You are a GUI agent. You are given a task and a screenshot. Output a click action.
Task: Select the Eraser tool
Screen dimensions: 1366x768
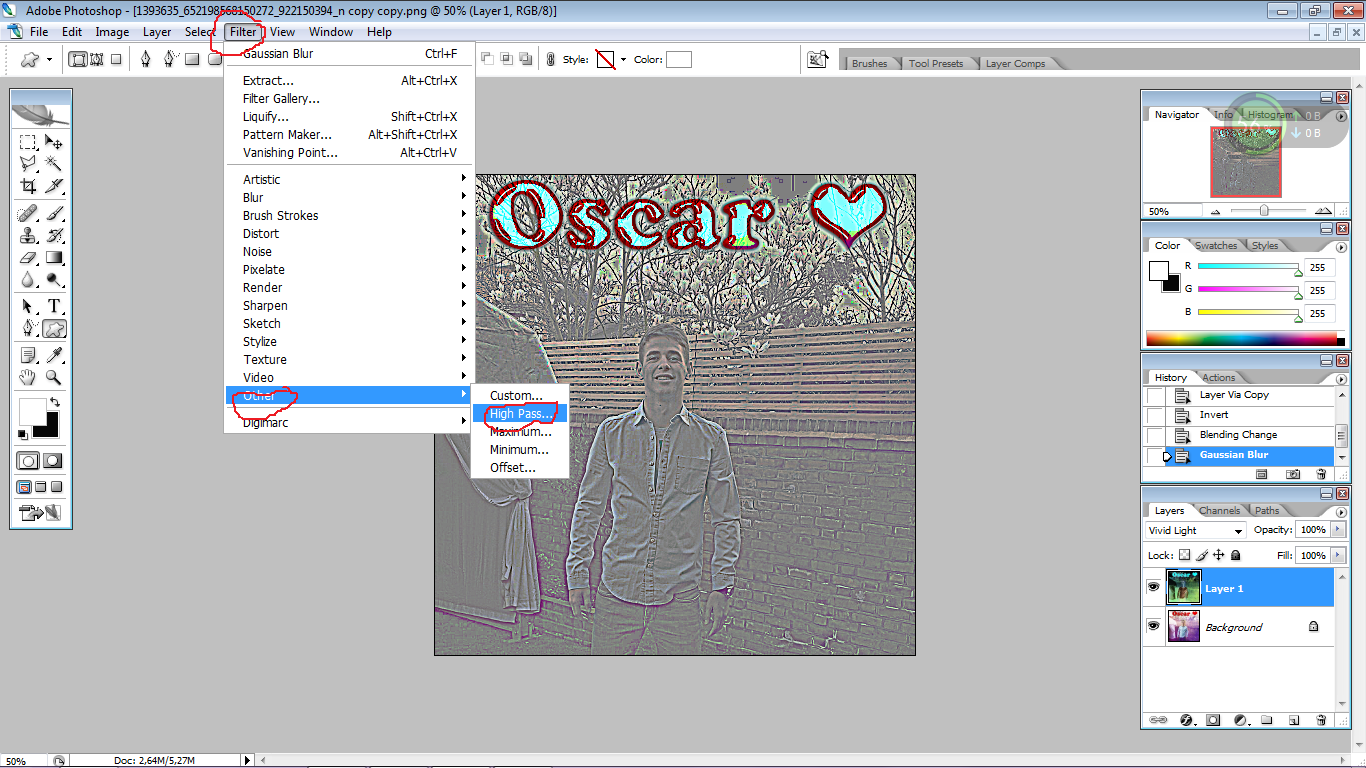(x=28, y=257)
